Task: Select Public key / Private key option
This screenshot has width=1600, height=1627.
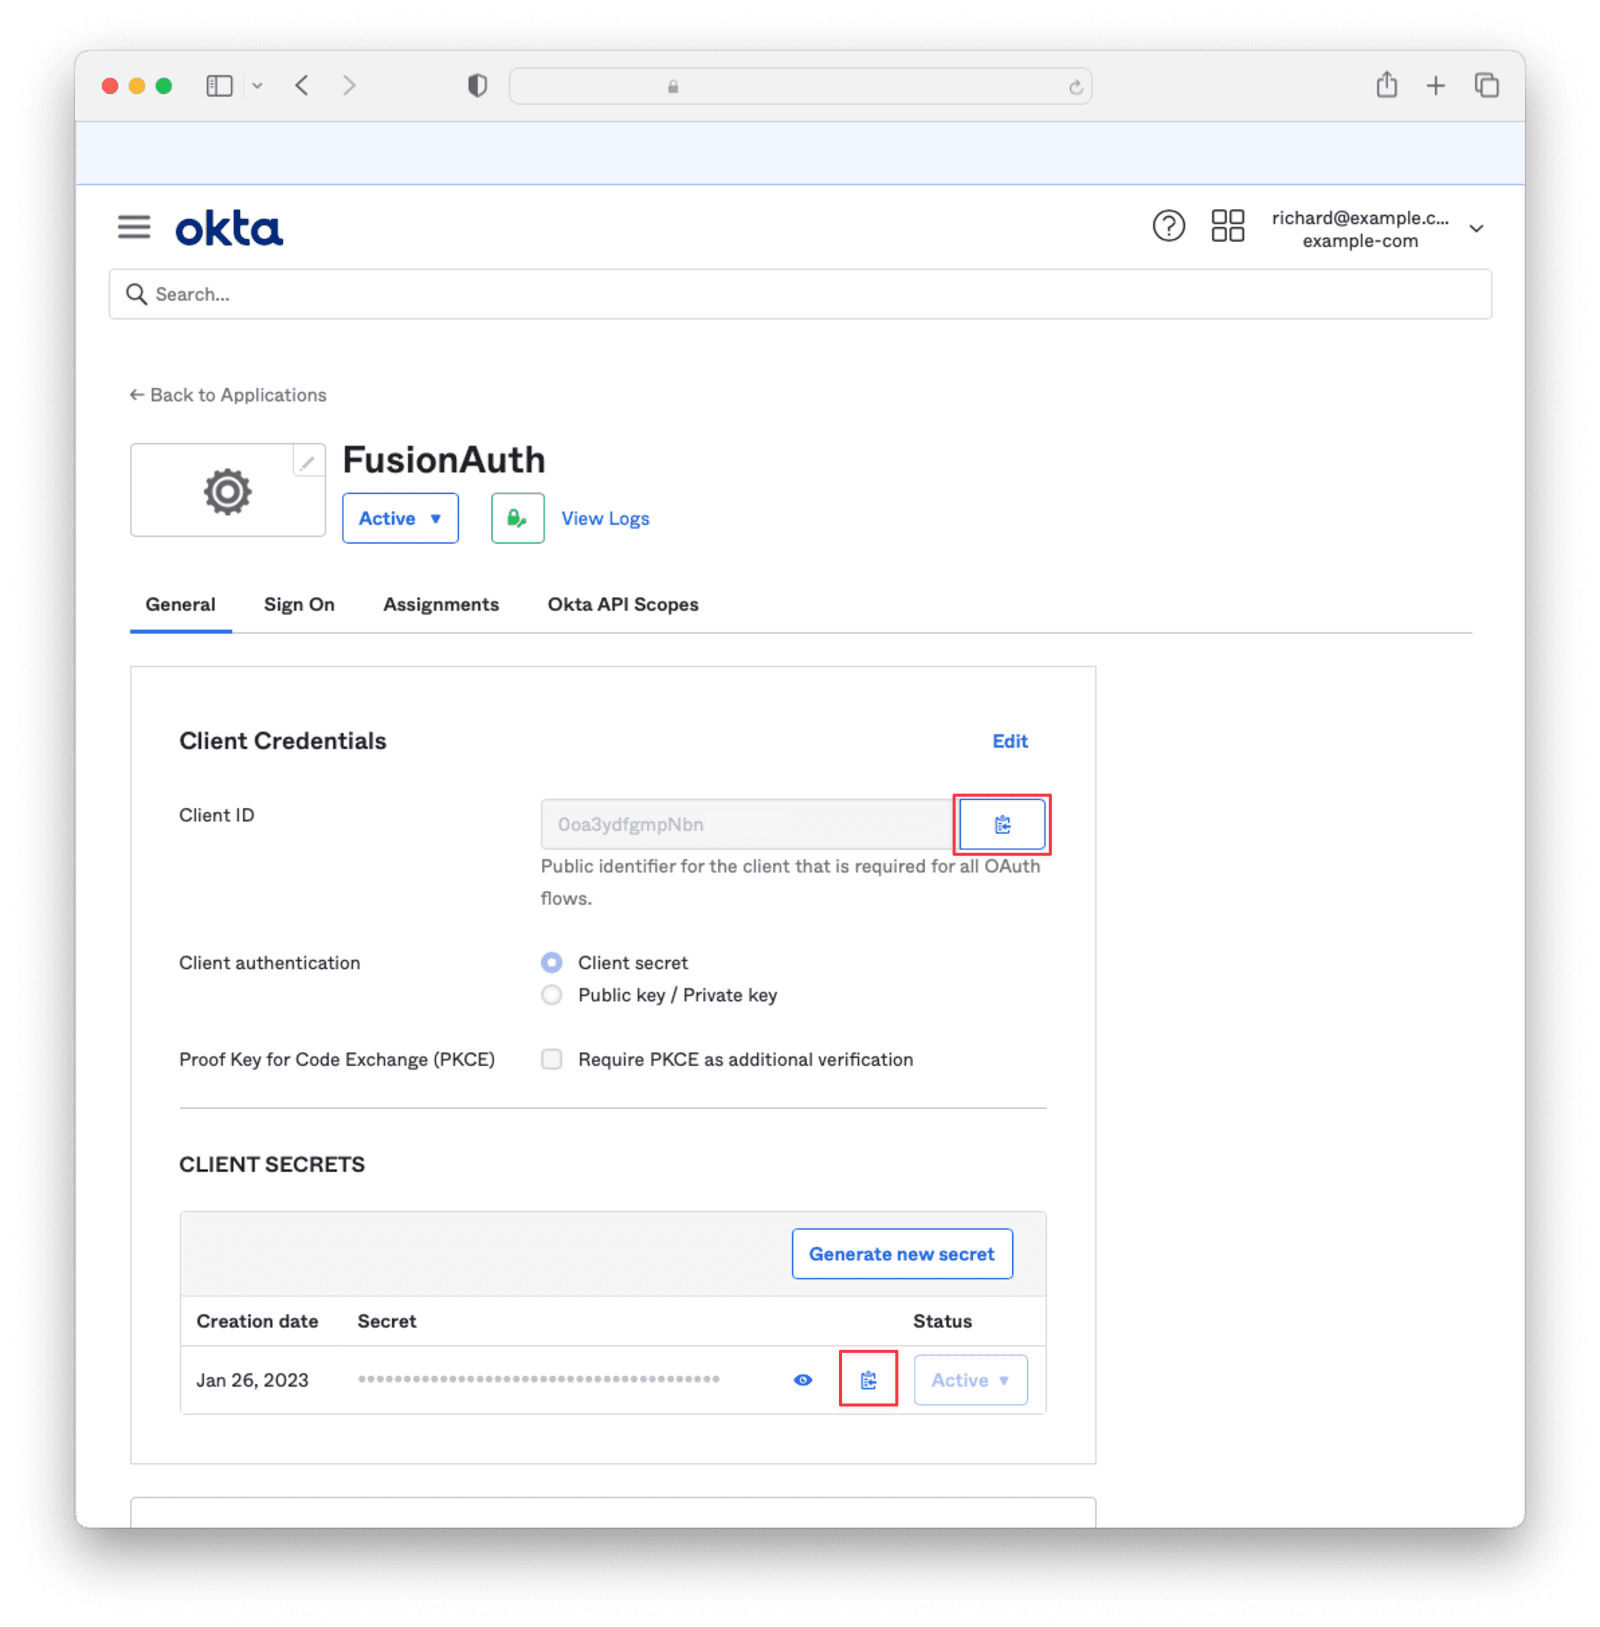Action: tap(552, 995)
